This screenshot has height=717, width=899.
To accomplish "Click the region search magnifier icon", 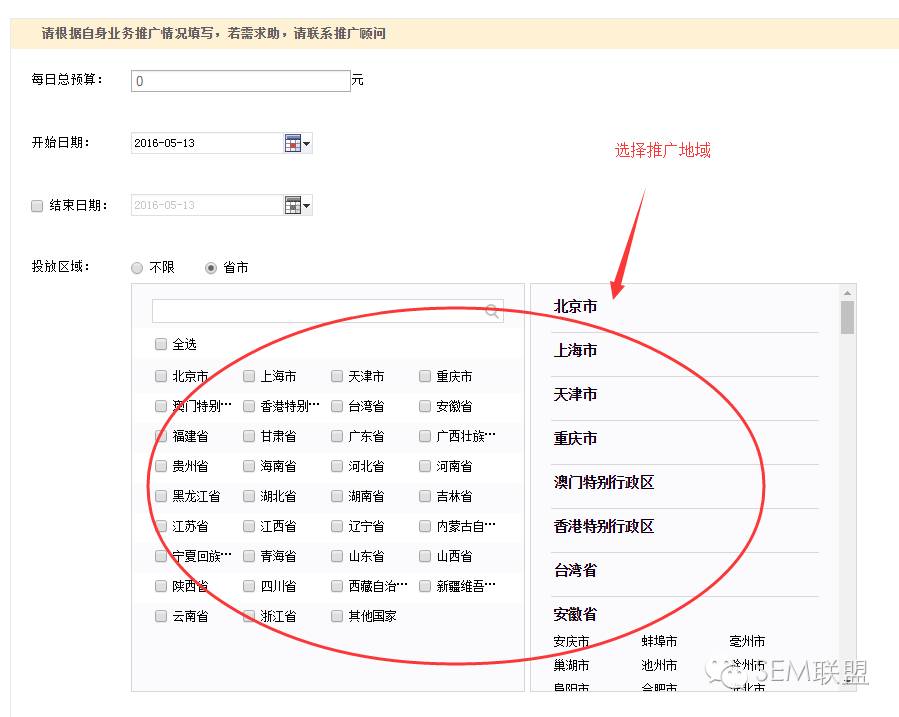I will pyautogui.click(x=492, y=311).
